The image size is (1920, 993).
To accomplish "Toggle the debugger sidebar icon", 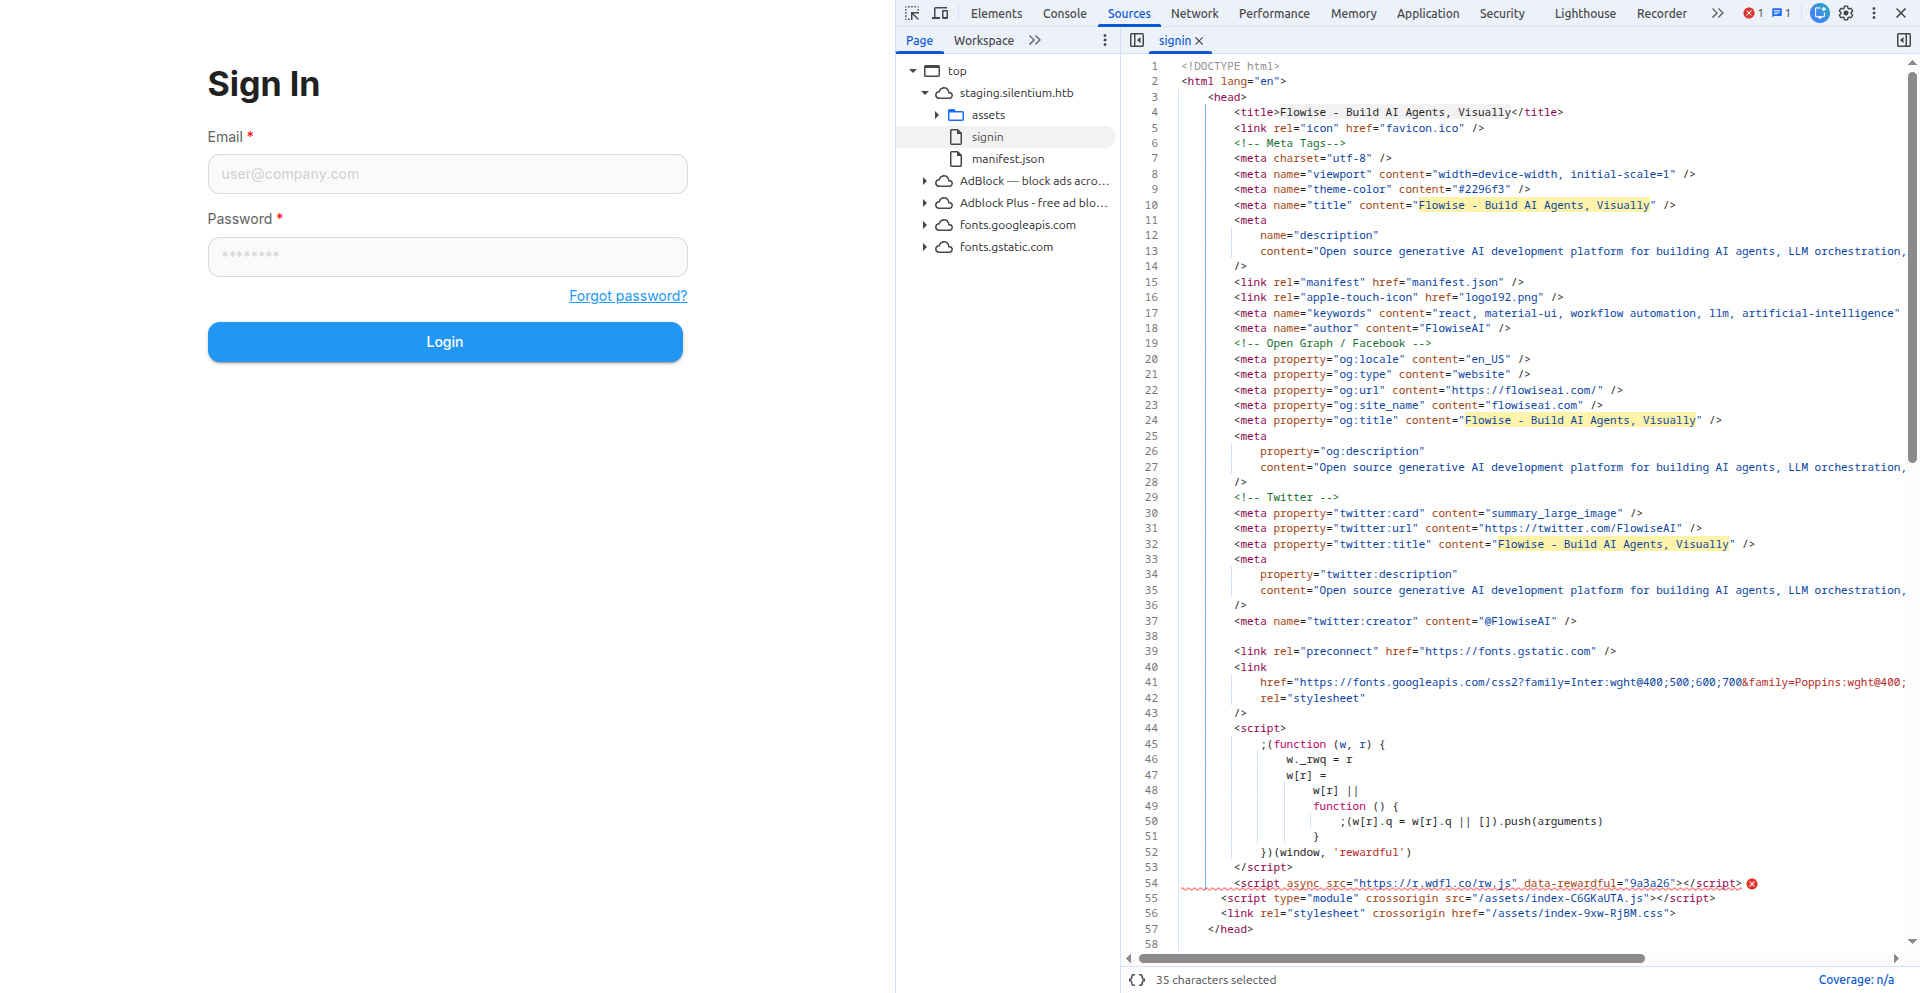I will coord(1904,40).
